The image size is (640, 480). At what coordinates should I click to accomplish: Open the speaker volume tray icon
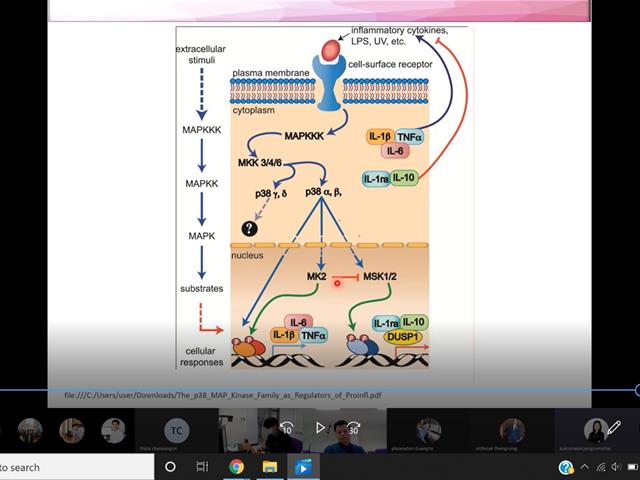615,467
